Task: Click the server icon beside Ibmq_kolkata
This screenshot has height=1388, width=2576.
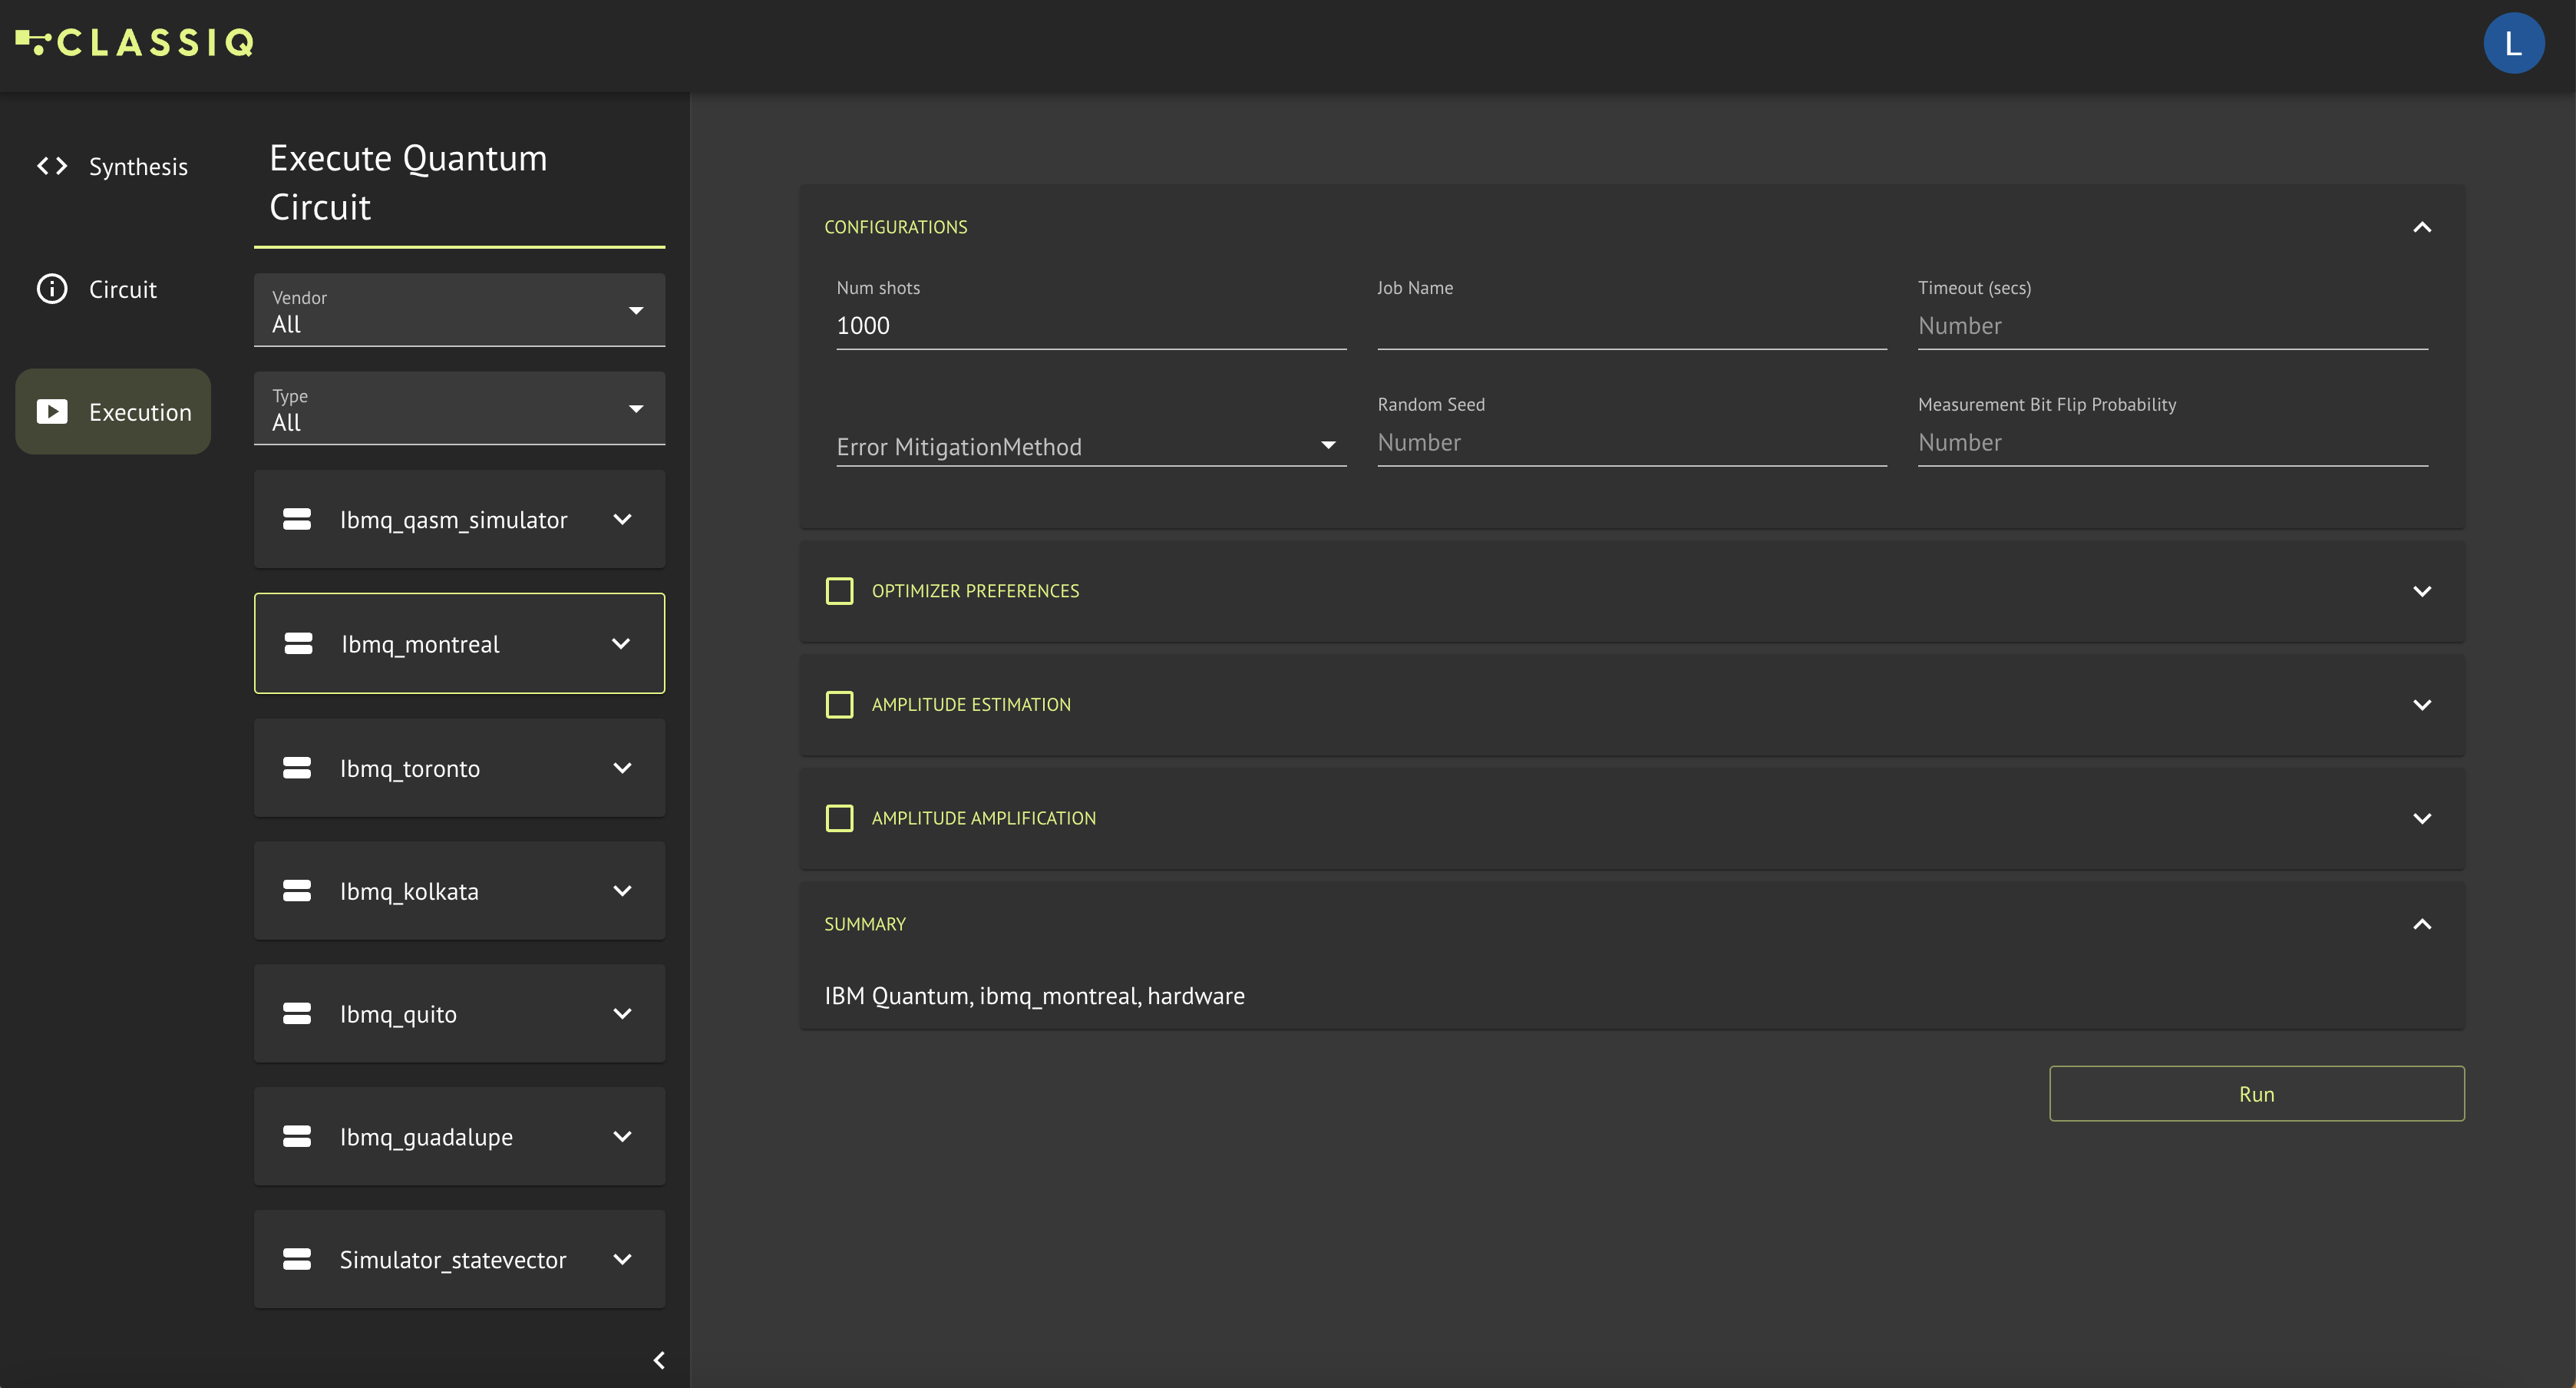Action: point(297,890)
